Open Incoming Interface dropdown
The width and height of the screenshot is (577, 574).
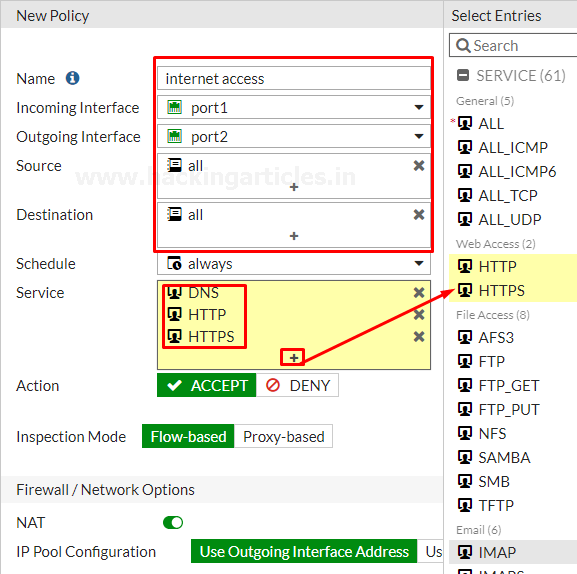[x=419, y=107]
